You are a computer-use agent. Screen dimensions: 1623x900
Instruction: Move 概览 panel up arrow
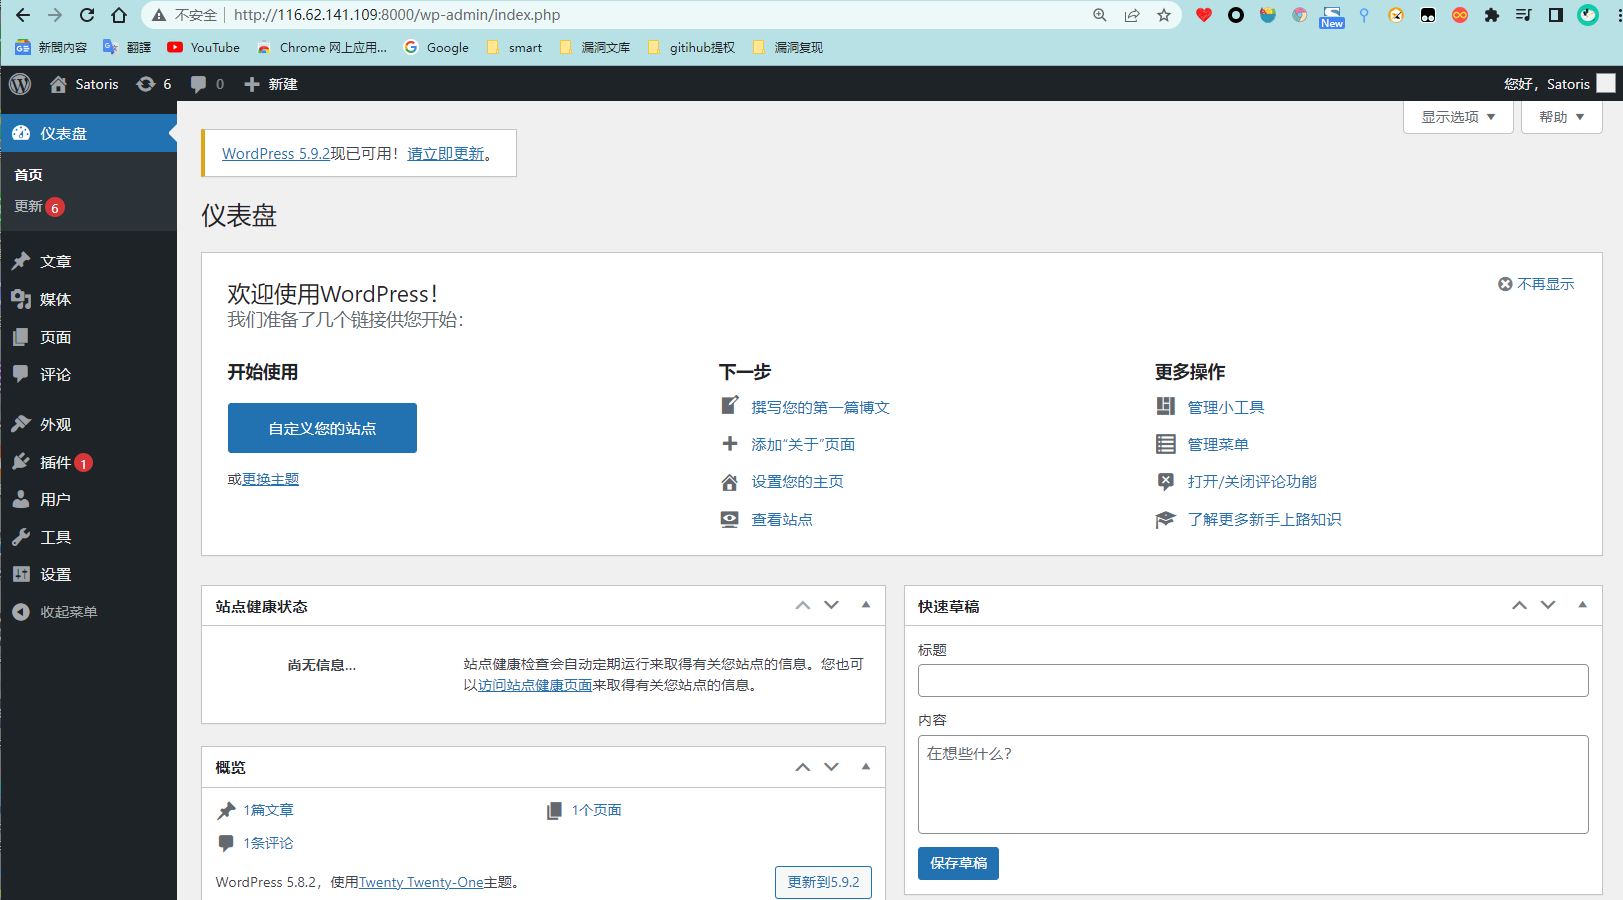click(x=802, y=767)
